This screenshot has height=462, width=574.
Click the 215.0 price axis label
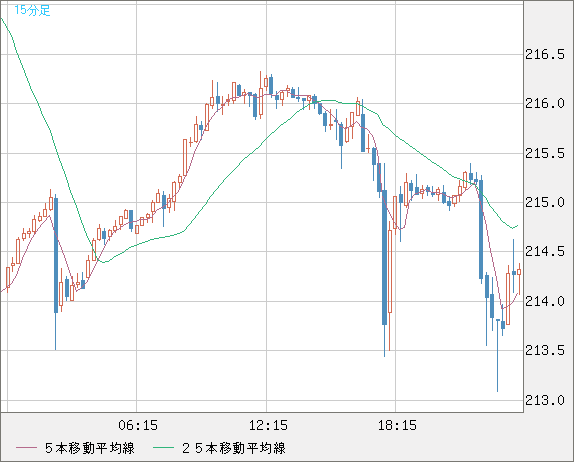click(545, 202)
